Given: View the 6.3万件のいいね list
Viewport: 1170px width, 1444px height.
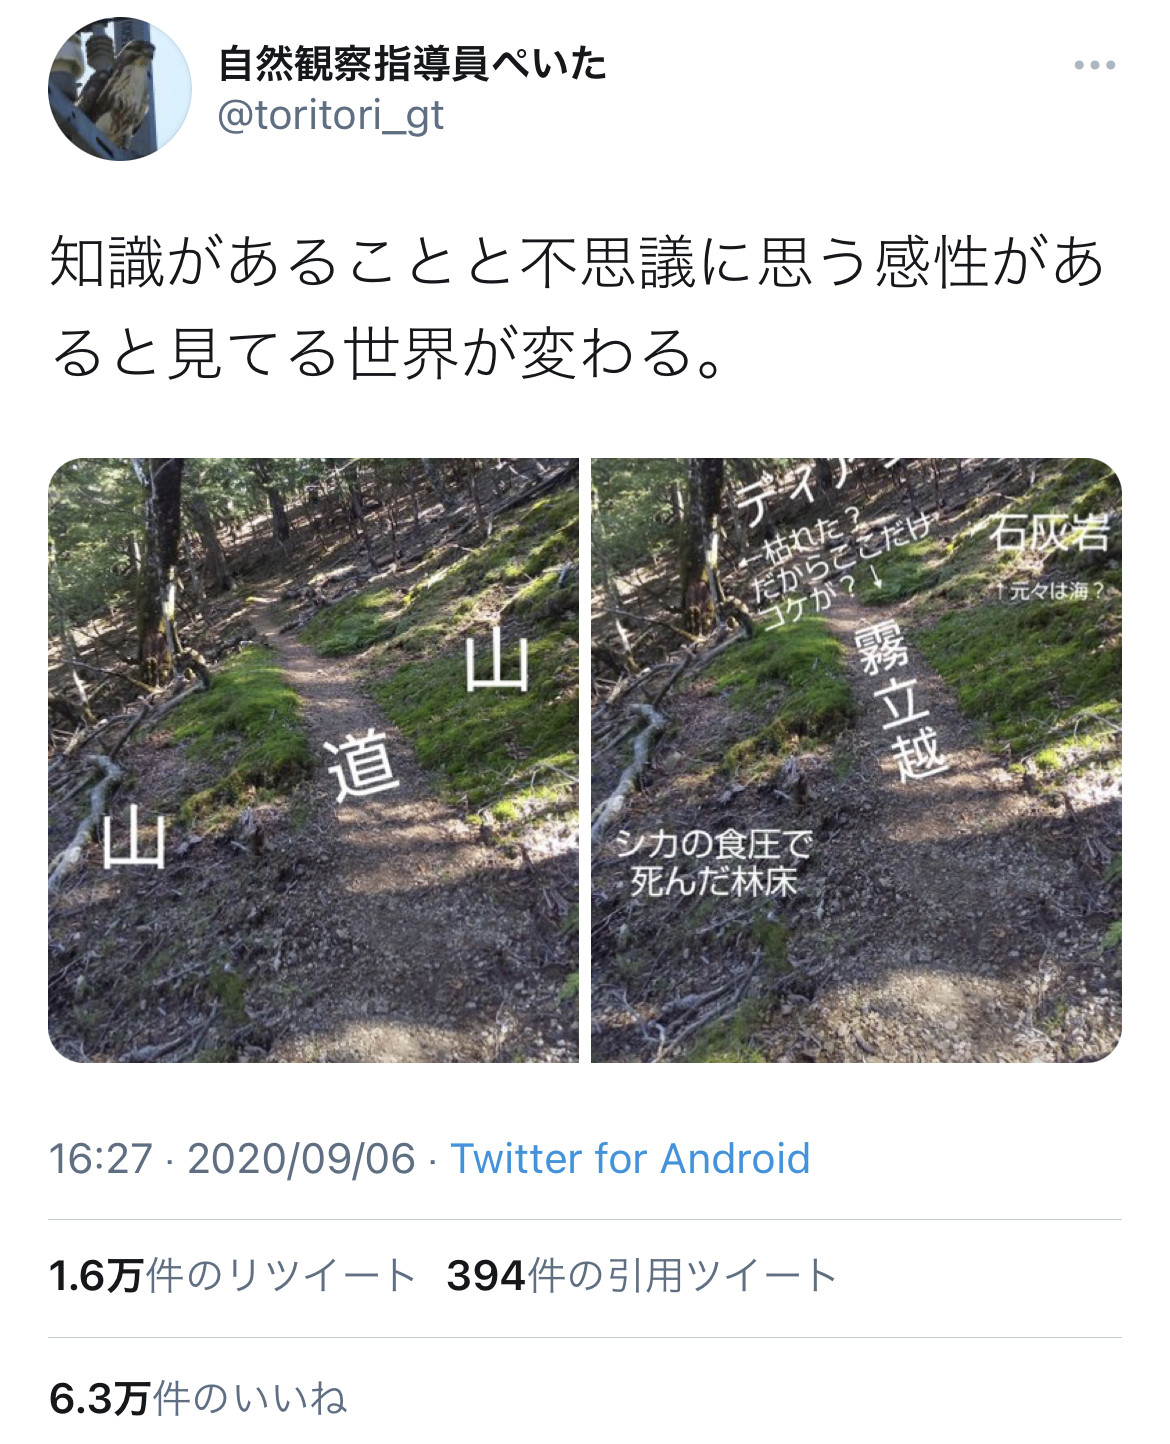Looking at the screenshot, I should pyautogui.click(x=198, y=1398).
